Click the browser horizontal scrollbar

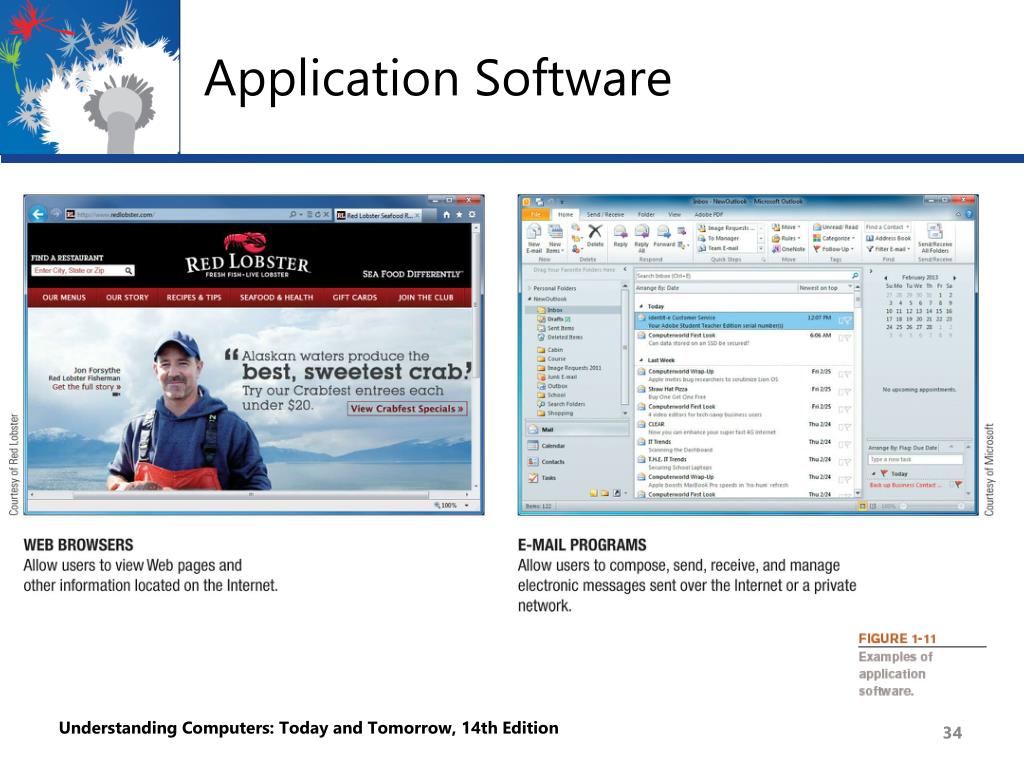pyautogui.click(x=251, y=495)
